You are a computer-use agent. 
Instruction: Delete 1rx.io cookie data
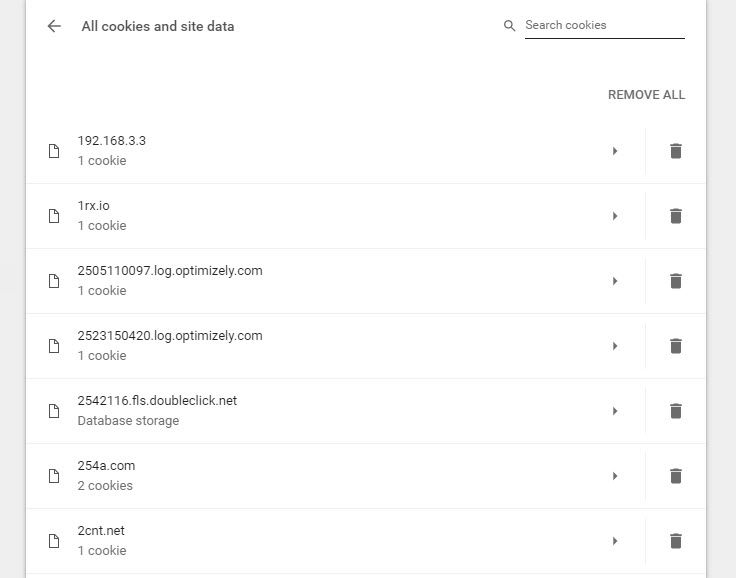676,216
